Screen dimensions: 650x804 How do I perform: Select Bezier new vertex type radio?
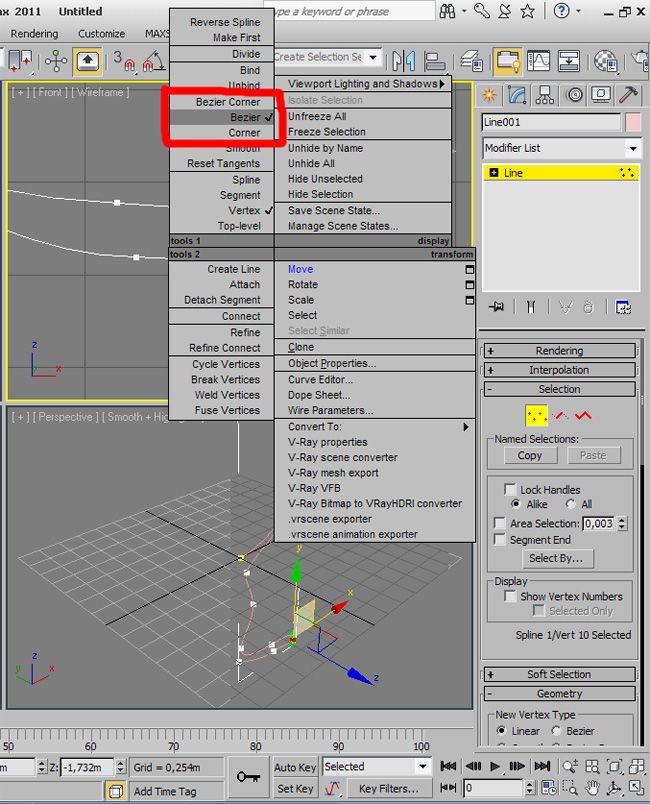pyautogui.click(x=556, y=730)
